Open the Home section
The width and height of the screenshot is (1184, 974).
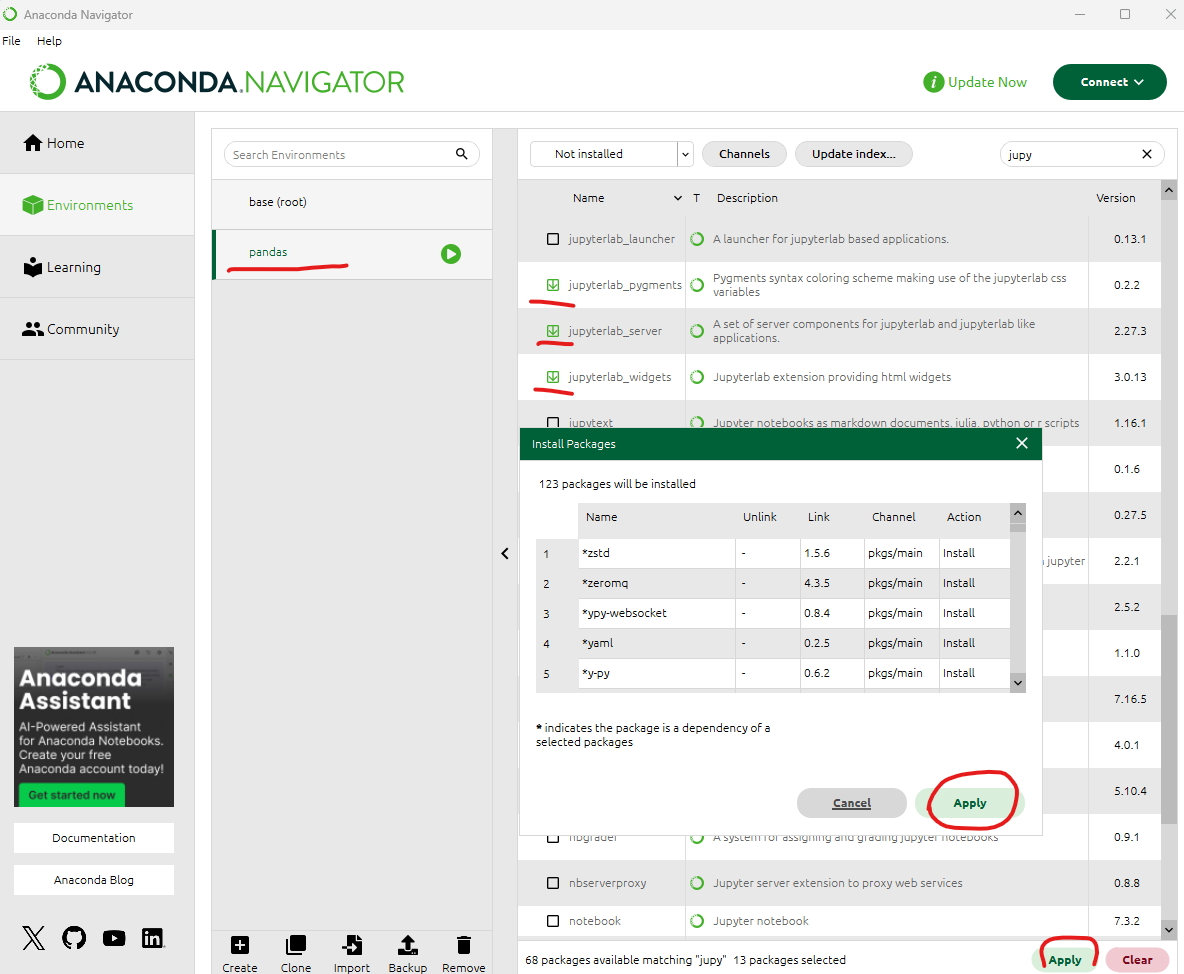97,143
